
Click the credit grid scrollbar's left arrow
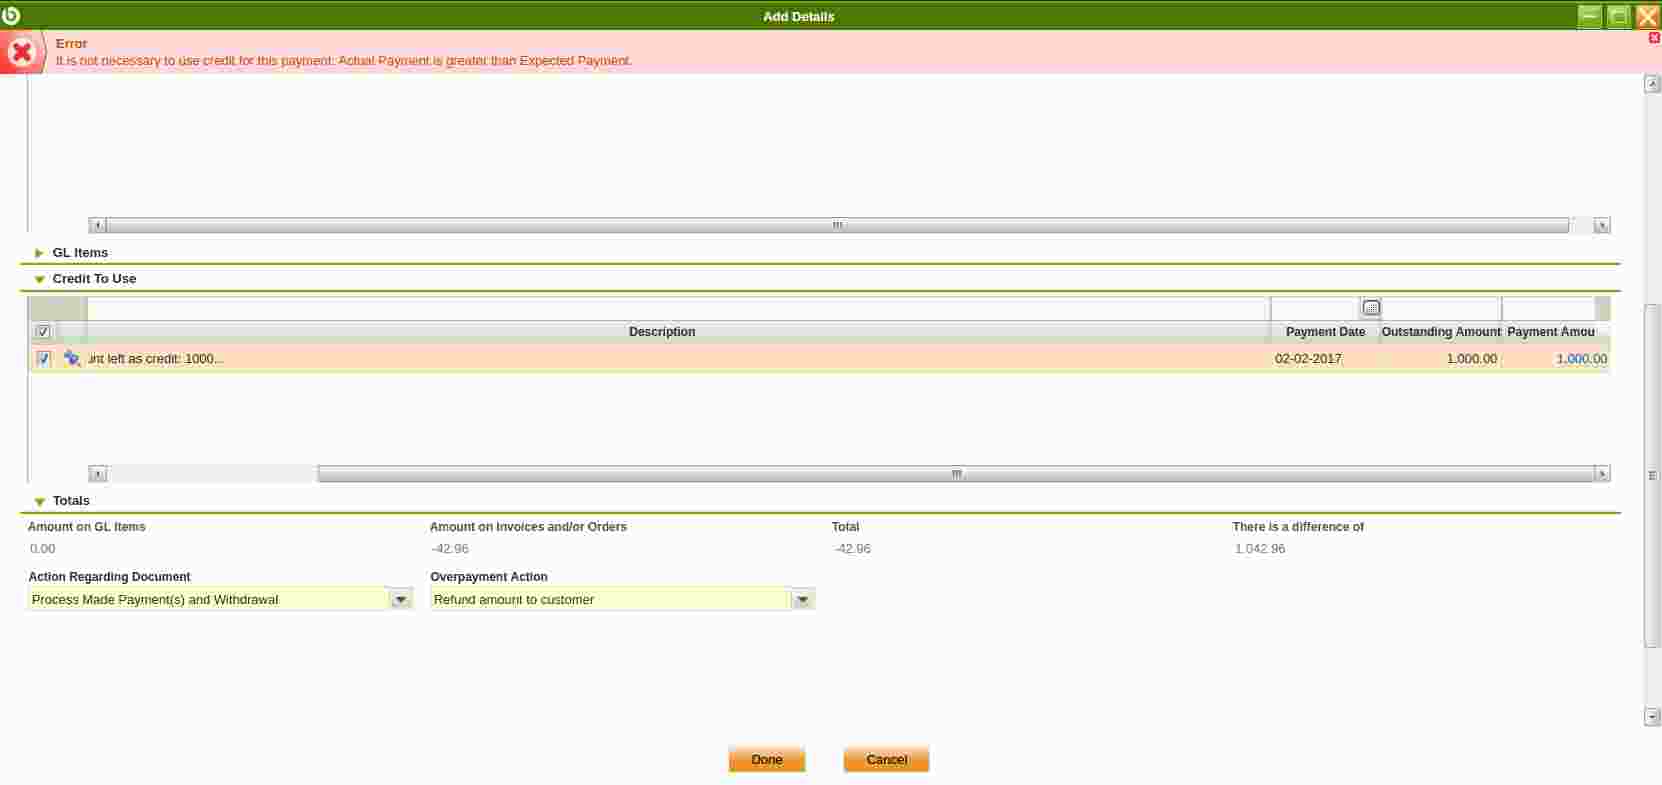97,474
